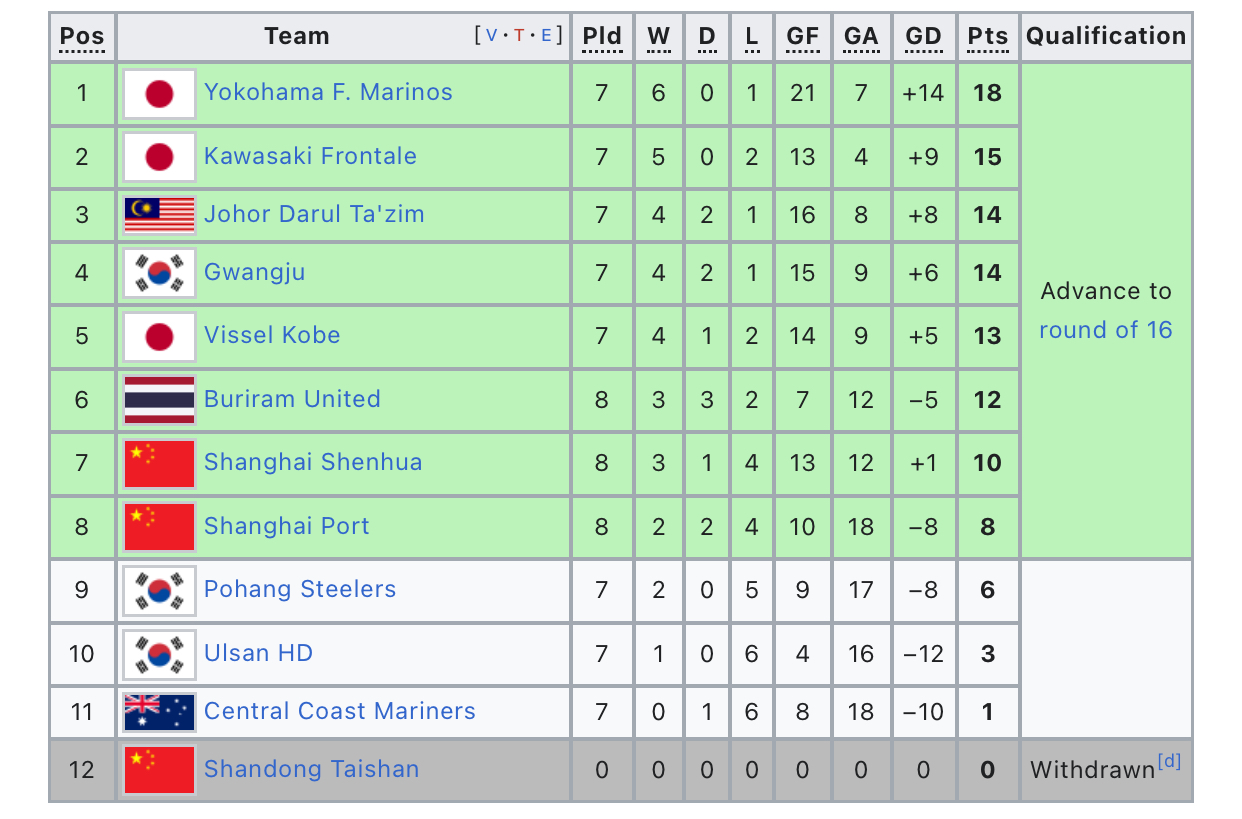The image size is (1242, 819).
Task: Click the China flag next to Shandong Taishan
Action: (159, 770)
